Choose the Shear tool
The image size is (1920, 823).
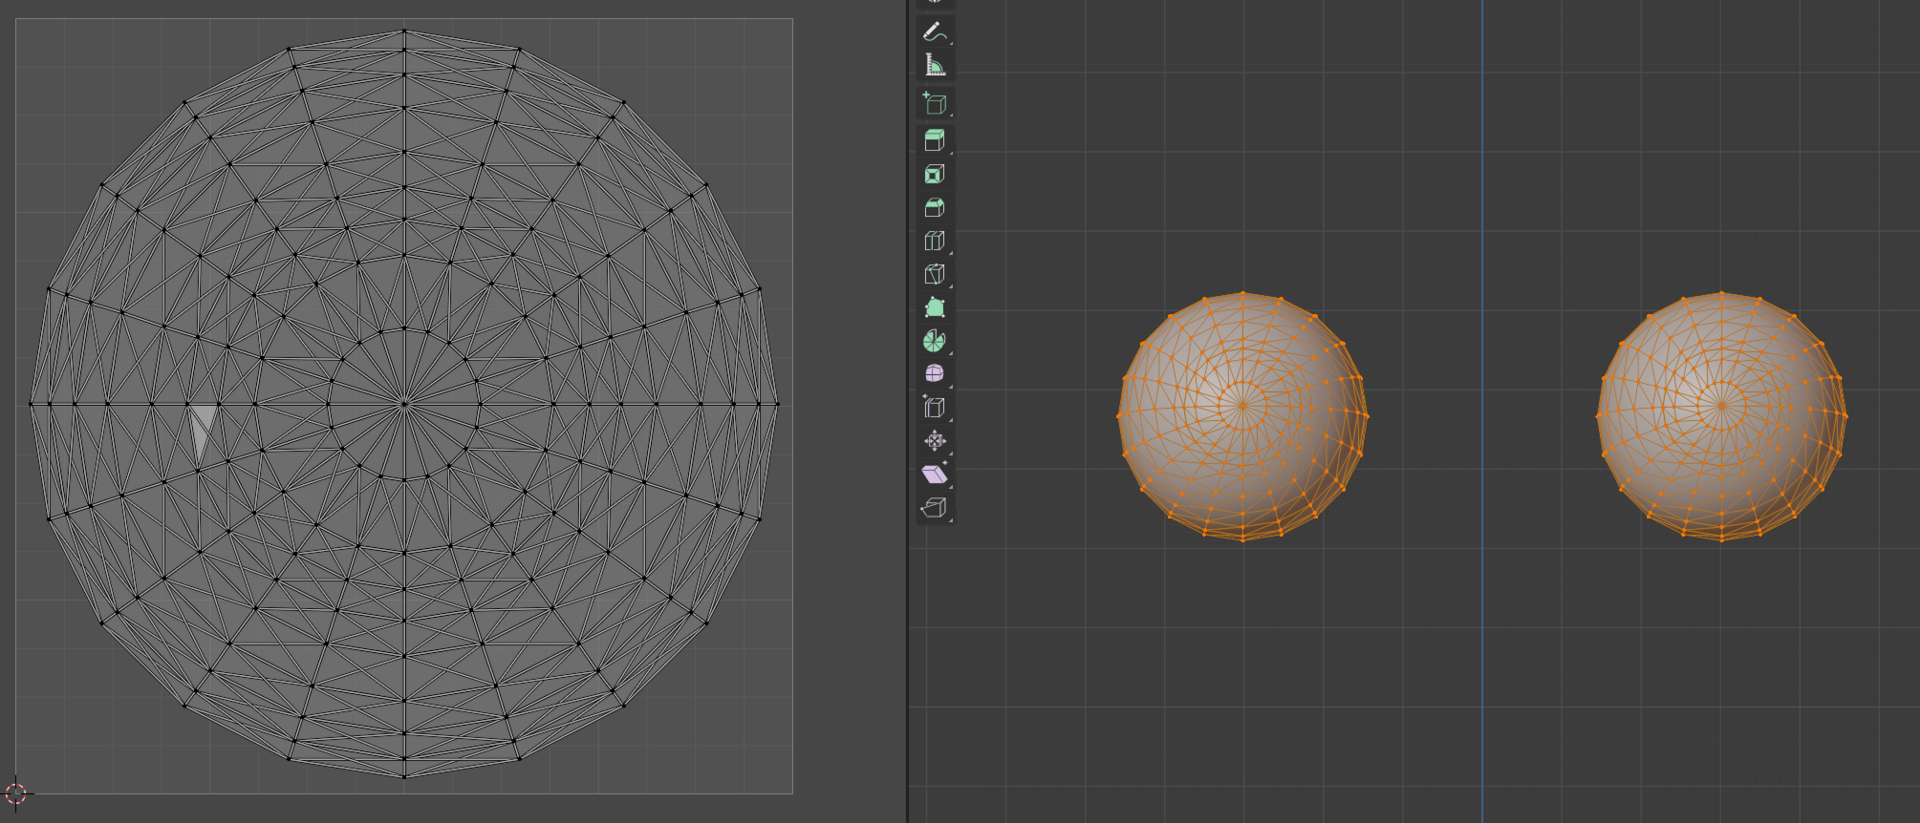[935, 474]
